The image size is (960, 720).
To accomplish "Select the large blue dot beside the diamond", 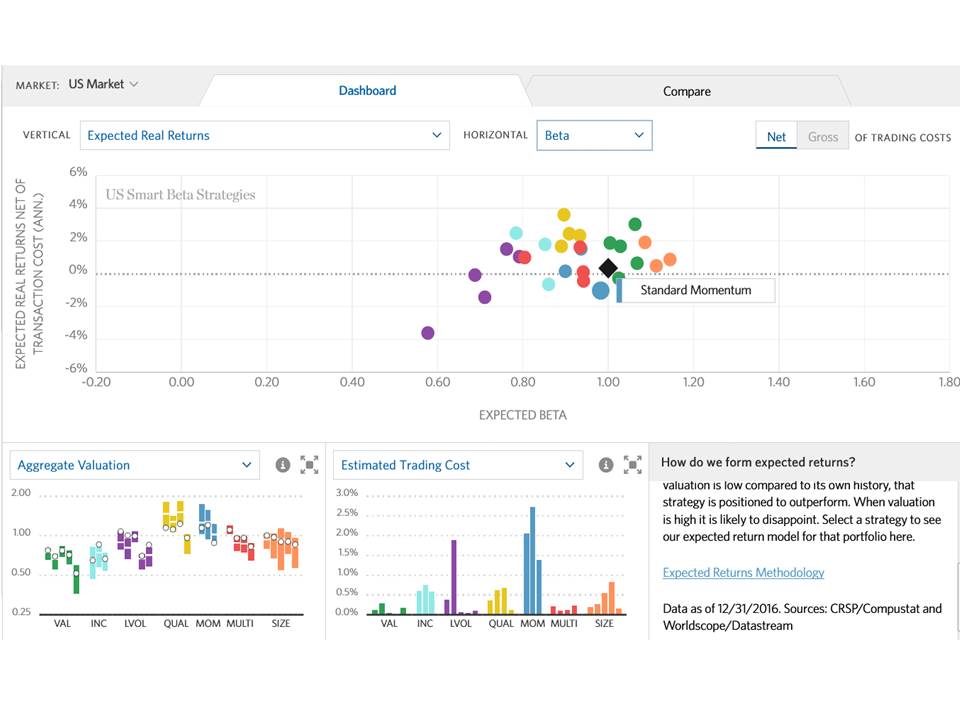I will point(600,290).
